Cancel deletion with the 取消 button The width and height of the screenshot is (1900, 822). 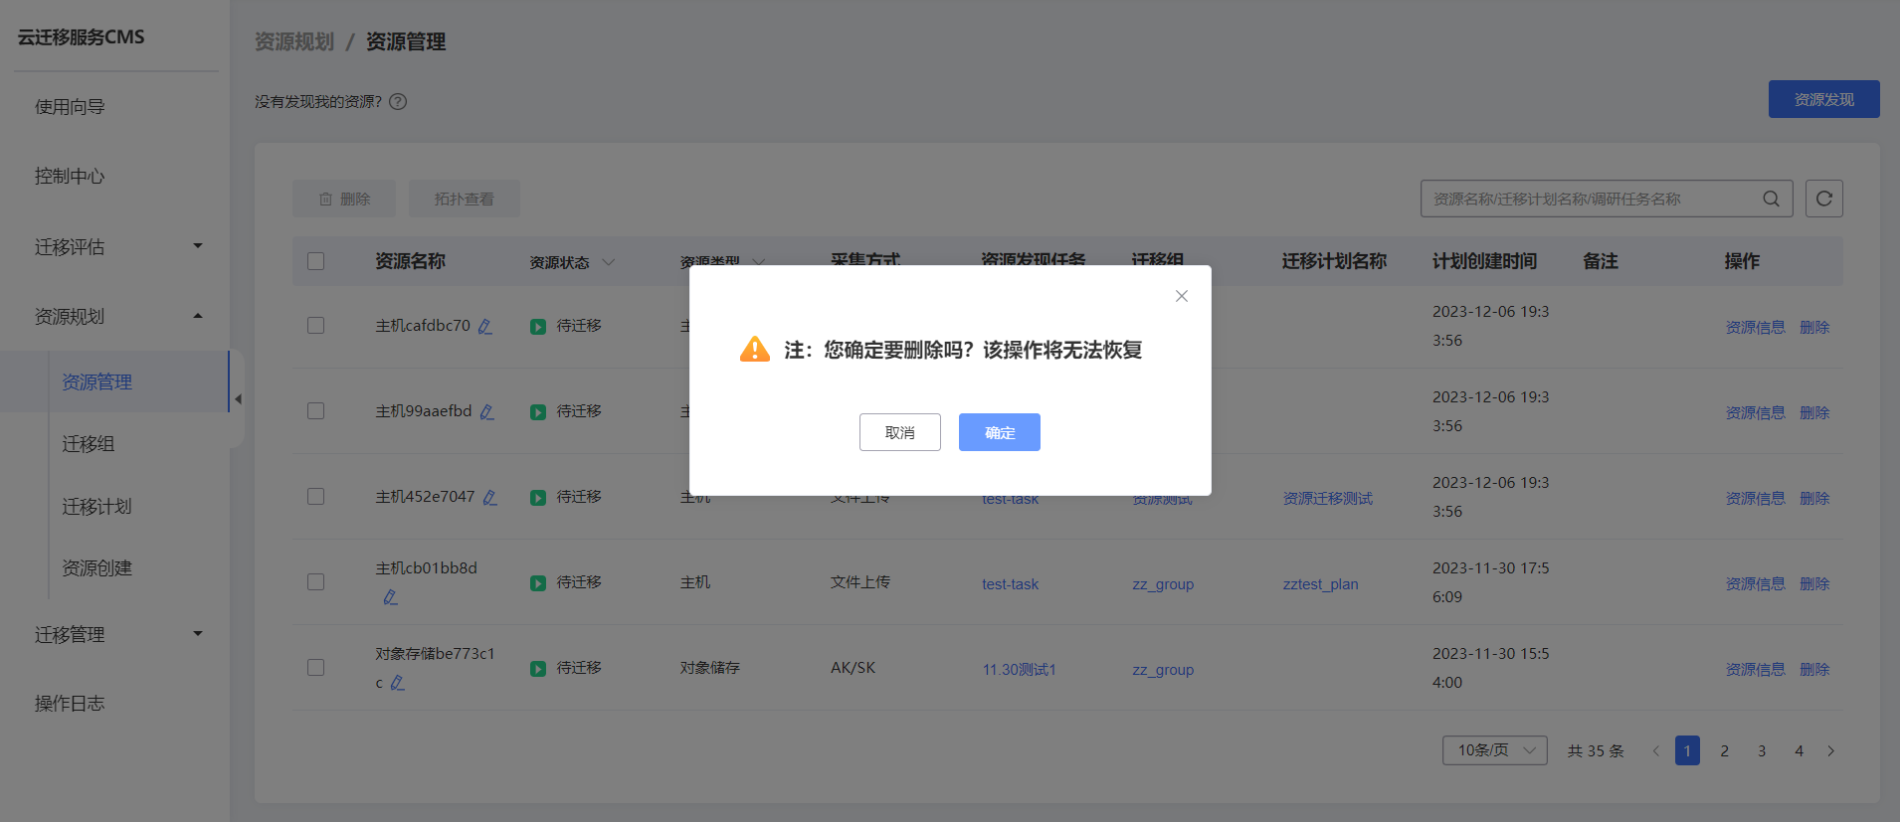pos(899,432)
